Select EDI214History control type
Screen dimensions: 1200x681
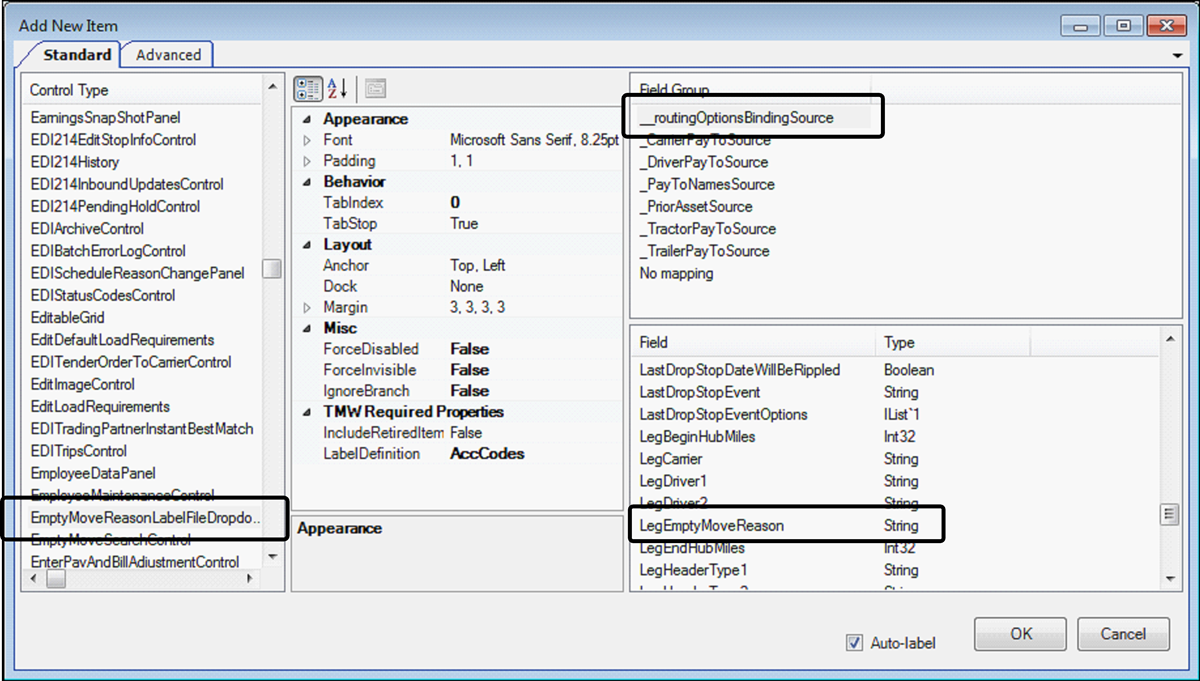(74, 162)
